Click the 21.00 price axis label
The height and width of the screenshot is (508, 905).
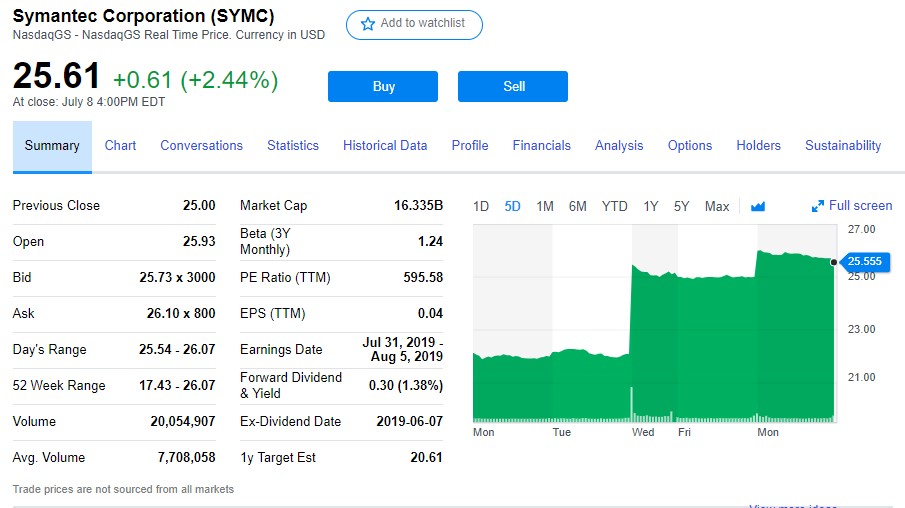[861, 377]
